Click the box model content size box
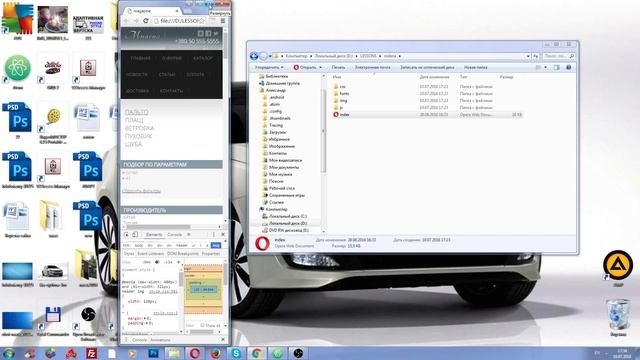This screenshot has width=640, height=360. [x=203, y=289]
